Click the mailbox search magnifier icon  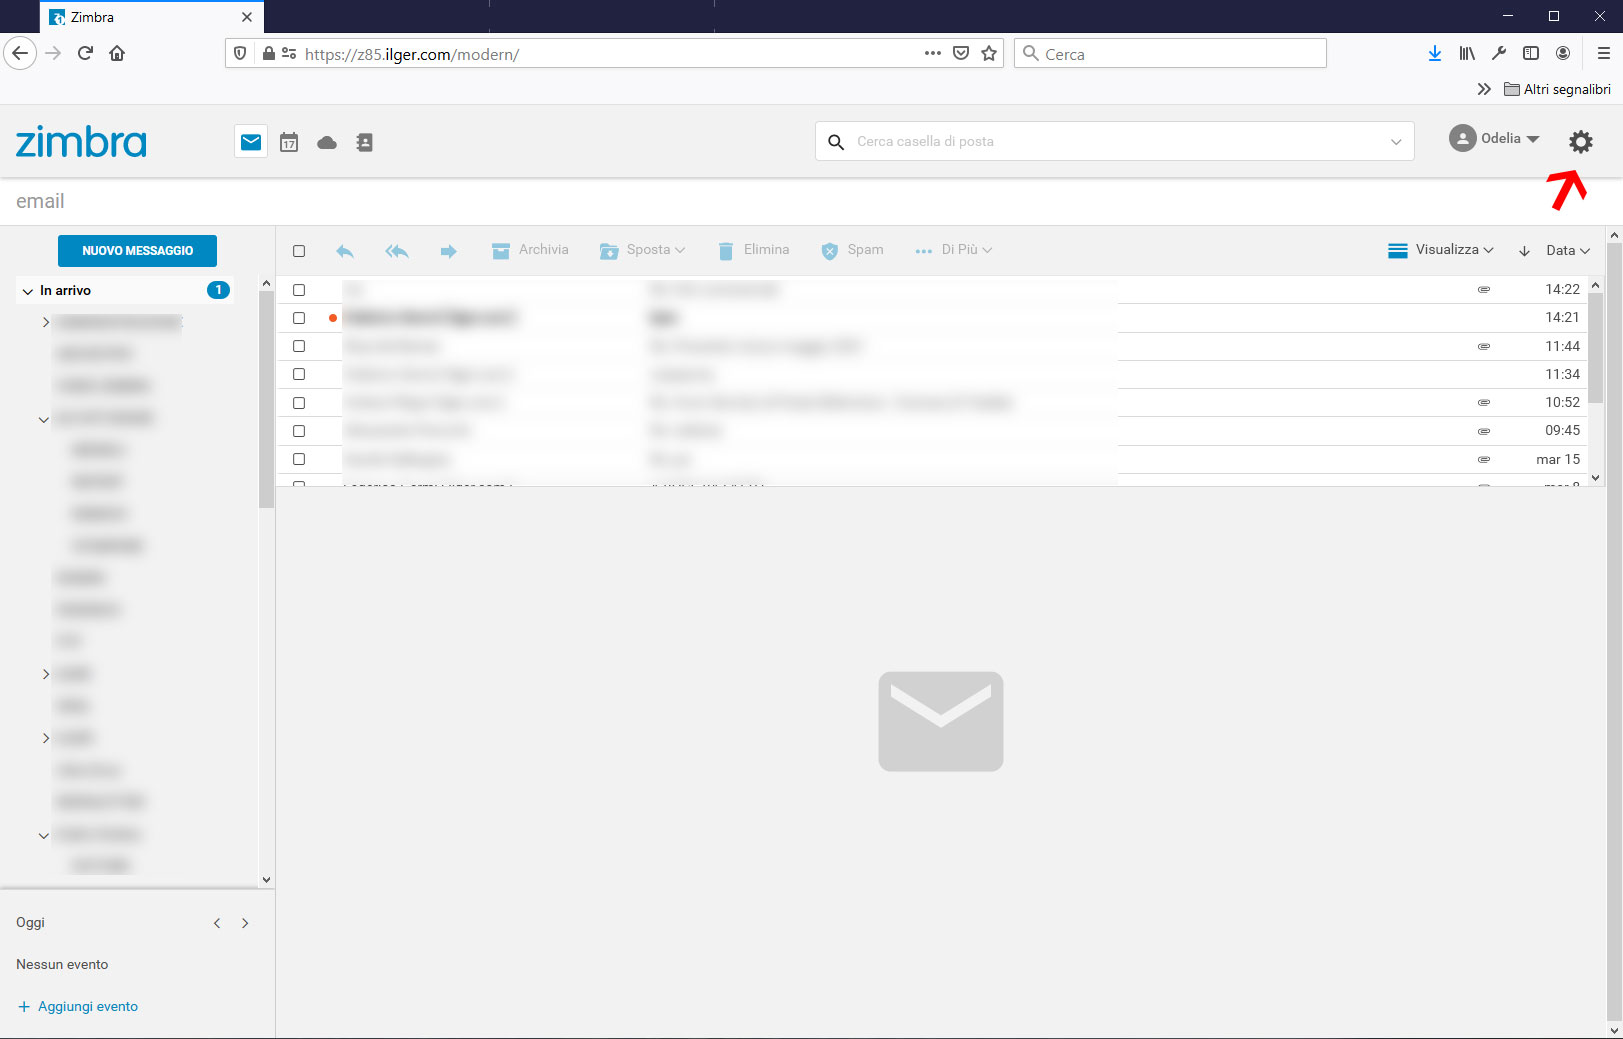(836, 142)
